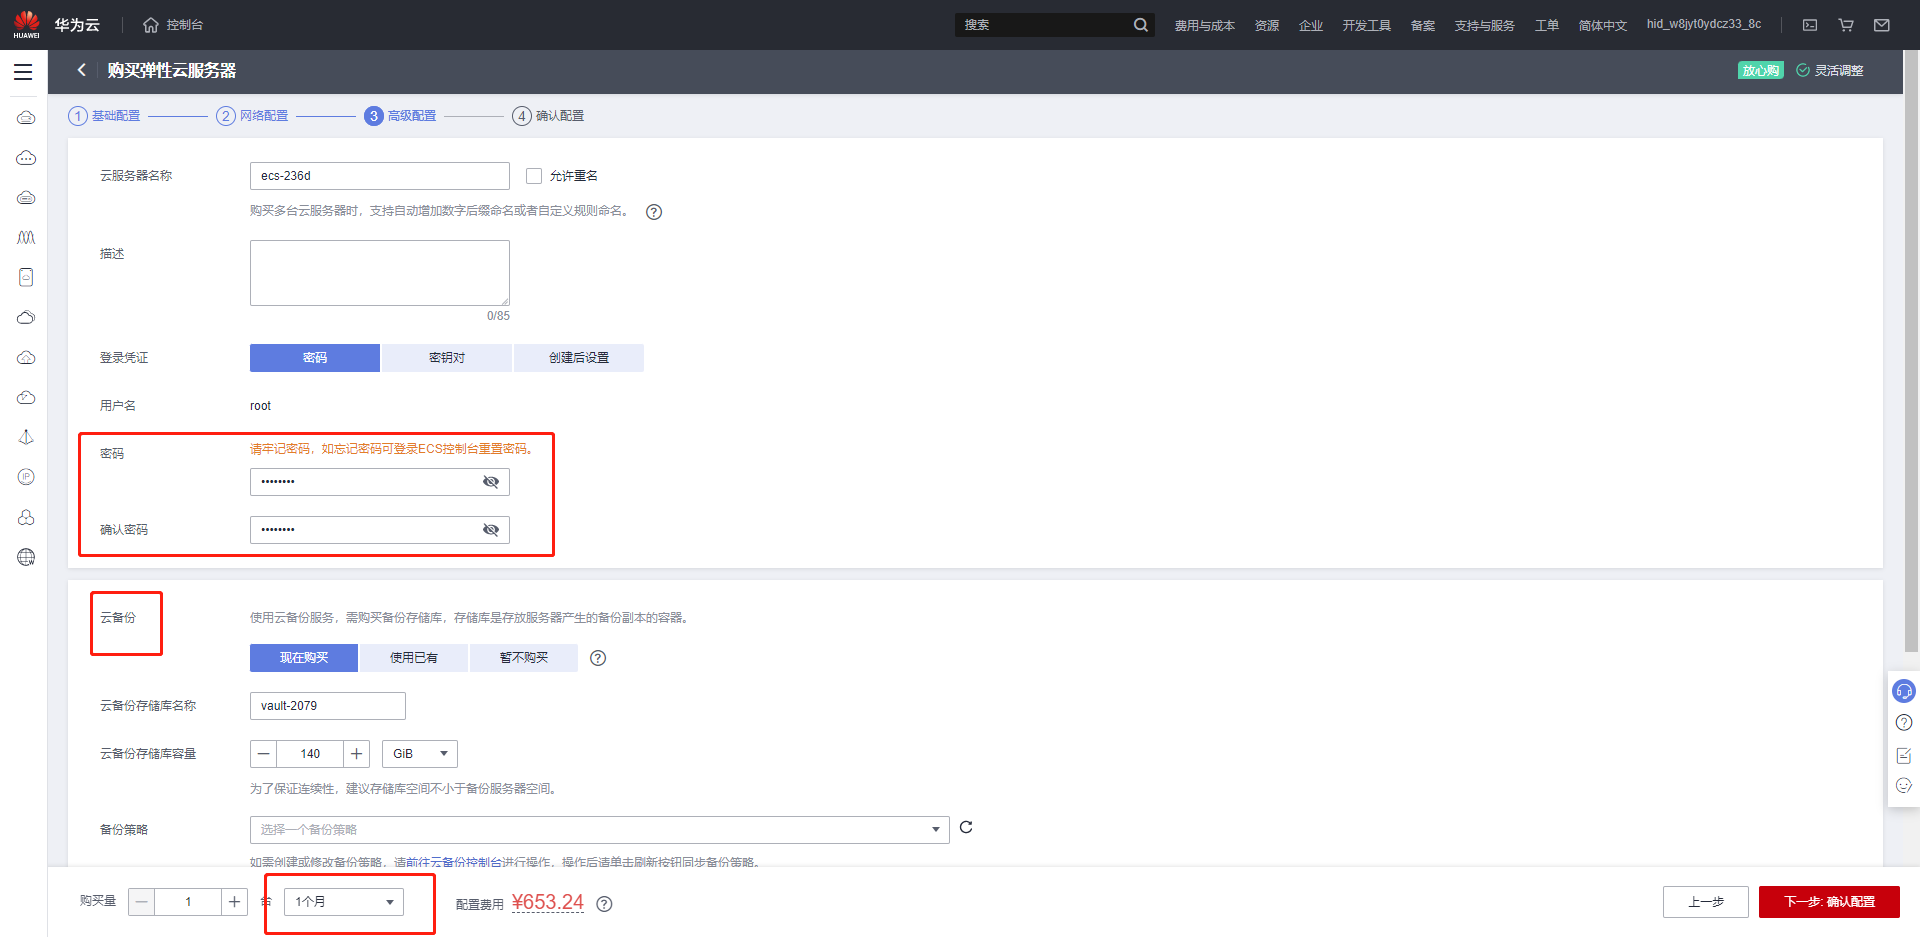1920x937 pixels.
Task: Refresh the backup policy list
Action: tap(966, 827)
